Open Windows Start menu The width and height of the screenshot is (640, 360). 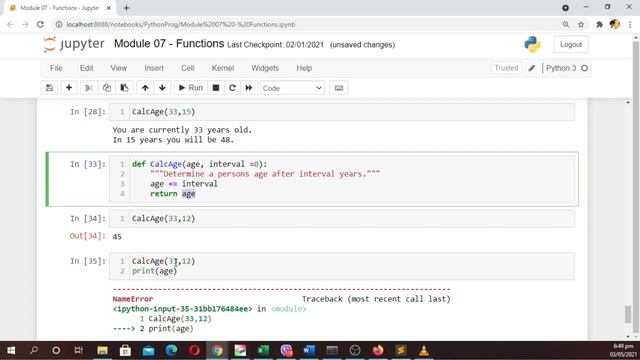coord(11,350)
